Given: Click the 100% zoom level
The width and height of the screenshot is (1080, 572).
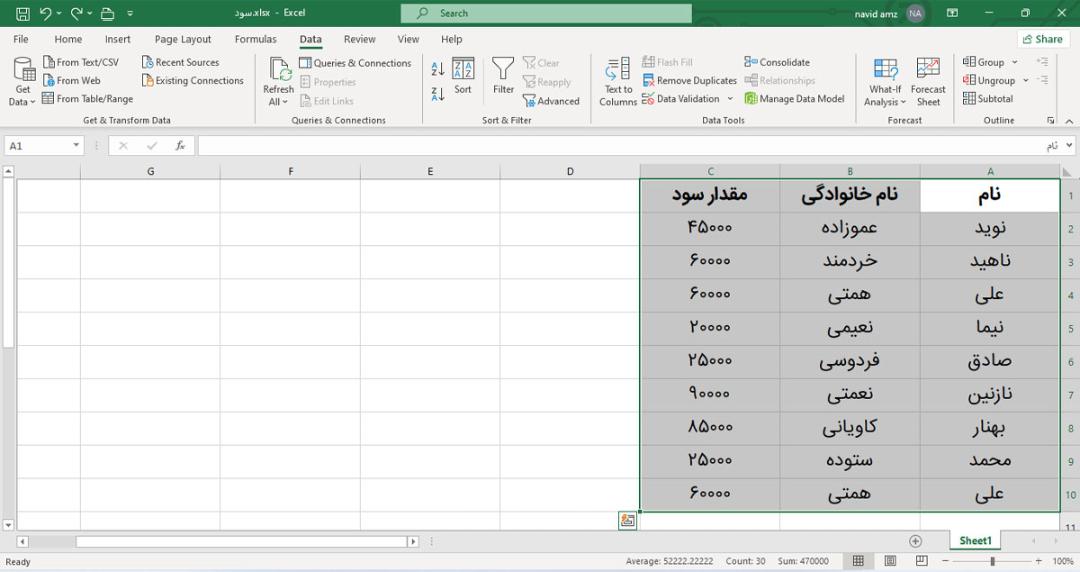Looking at the screenshot, I should pyautogui.click(x=1062, y=561).
